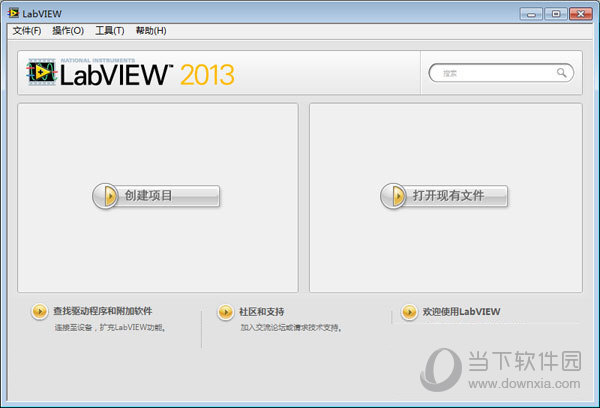Open the 查找驱动程序和附加软件 link
This screenshot has height=408, width=600.
click(103, 311)
